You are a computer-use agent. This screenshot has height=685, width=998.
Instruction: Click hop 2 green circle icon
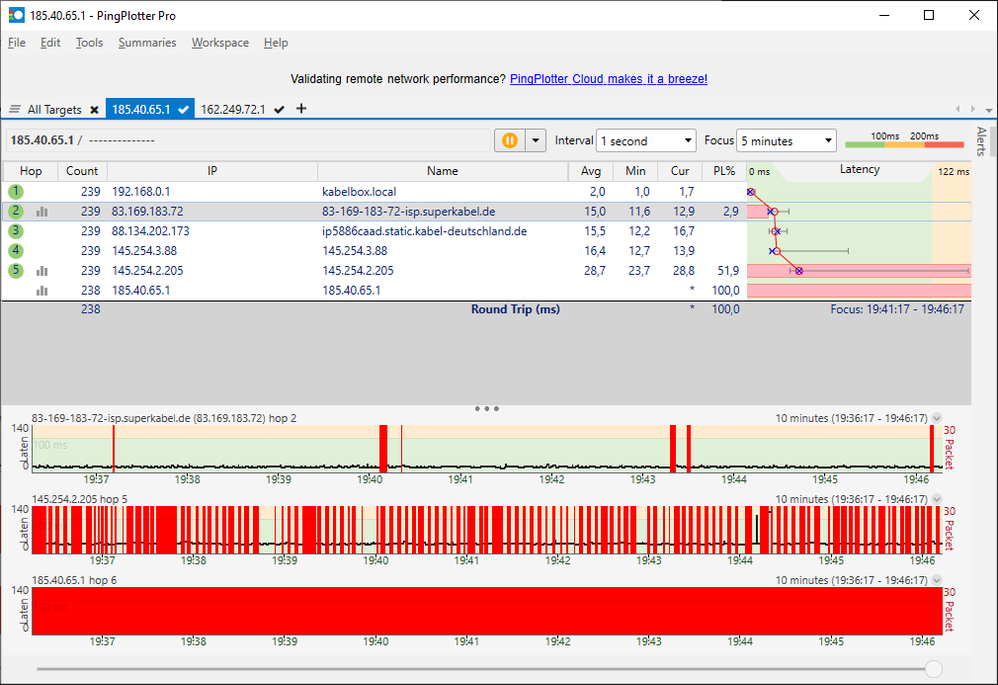(16, 211)
